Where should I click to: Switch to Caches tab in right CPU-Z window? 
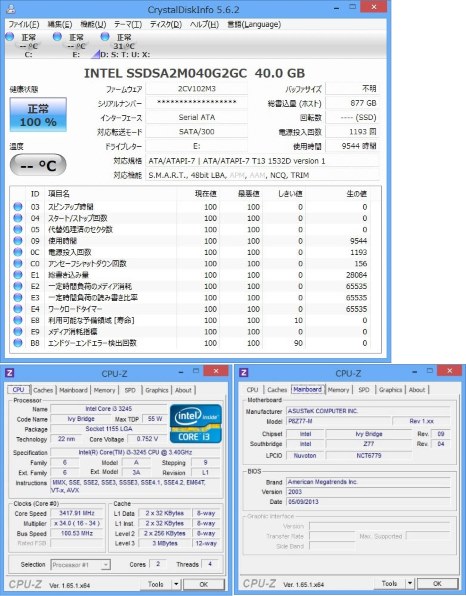coord(277,390)
